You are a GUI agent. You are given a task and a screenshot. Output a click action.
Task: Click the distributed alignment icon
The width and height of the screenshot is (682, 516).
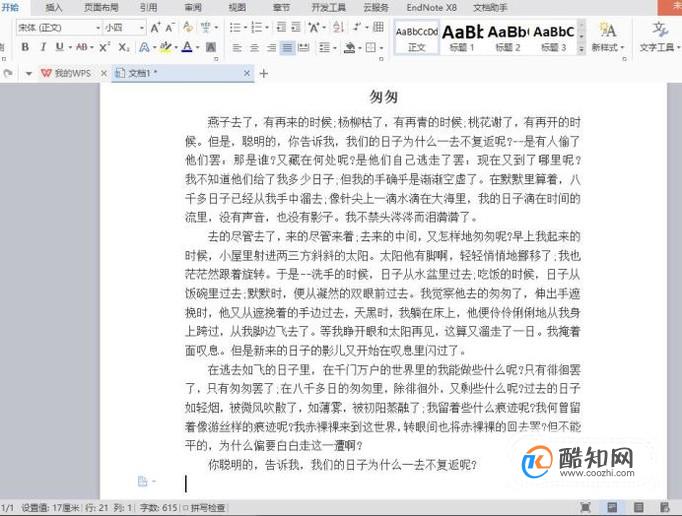[x=304, y=47]
